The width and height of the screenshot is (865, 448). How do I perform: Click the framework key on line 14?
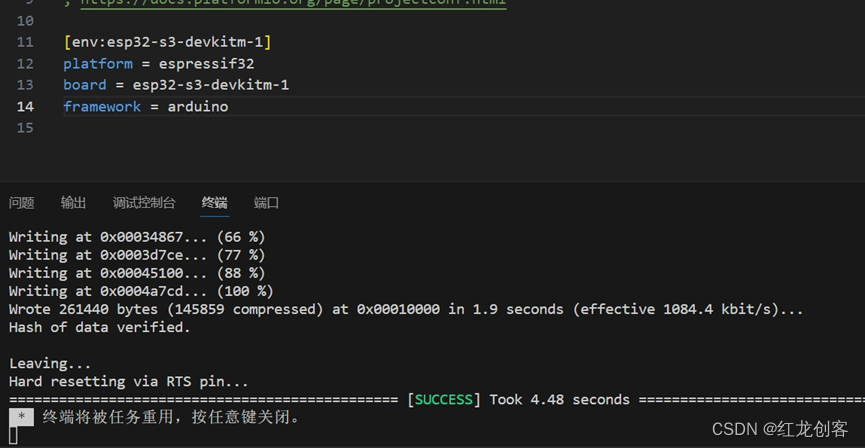tap(102, 106)
